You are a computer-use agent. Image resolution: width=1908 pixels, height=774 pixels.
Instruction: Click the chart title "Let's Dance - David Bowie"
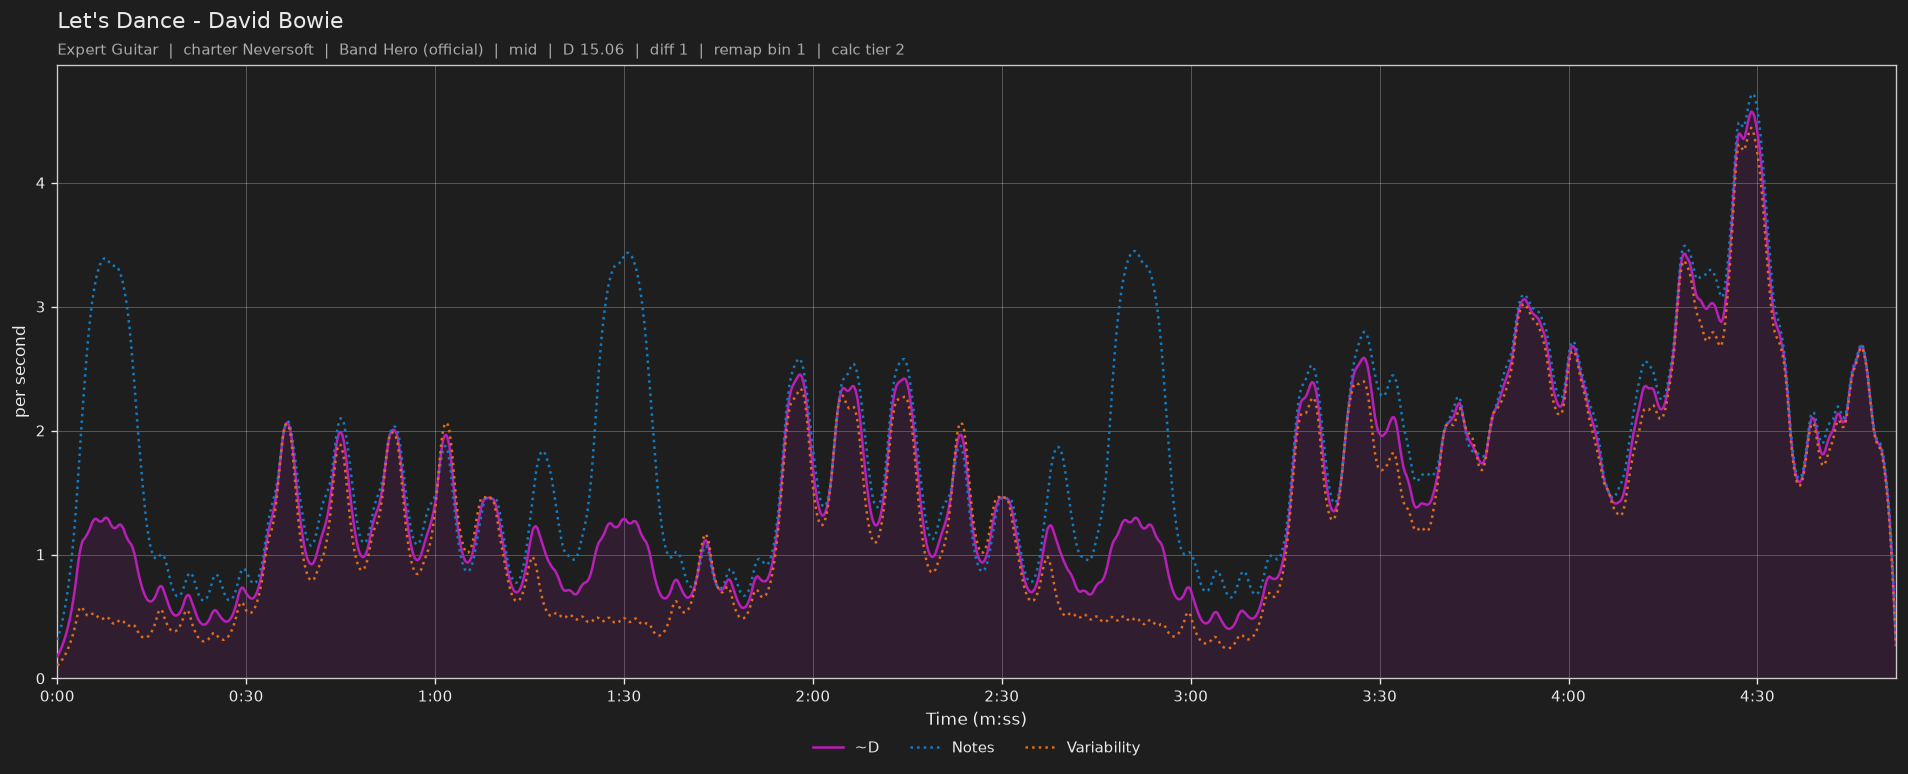click(x=200, y=21)
